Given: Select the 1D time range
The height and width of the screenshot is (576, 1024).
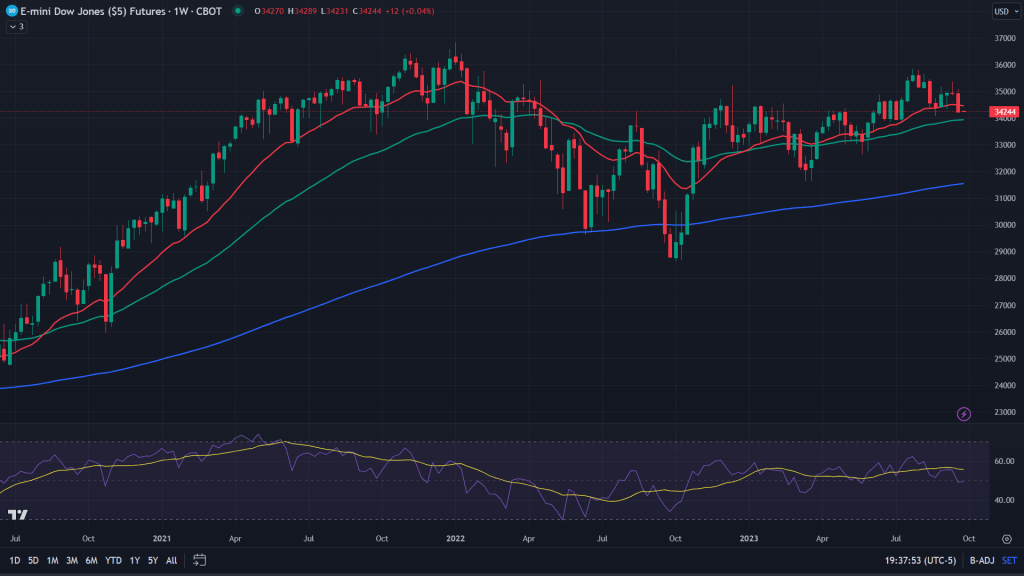Looking at the screenshot, I should [x=14, y=560].
